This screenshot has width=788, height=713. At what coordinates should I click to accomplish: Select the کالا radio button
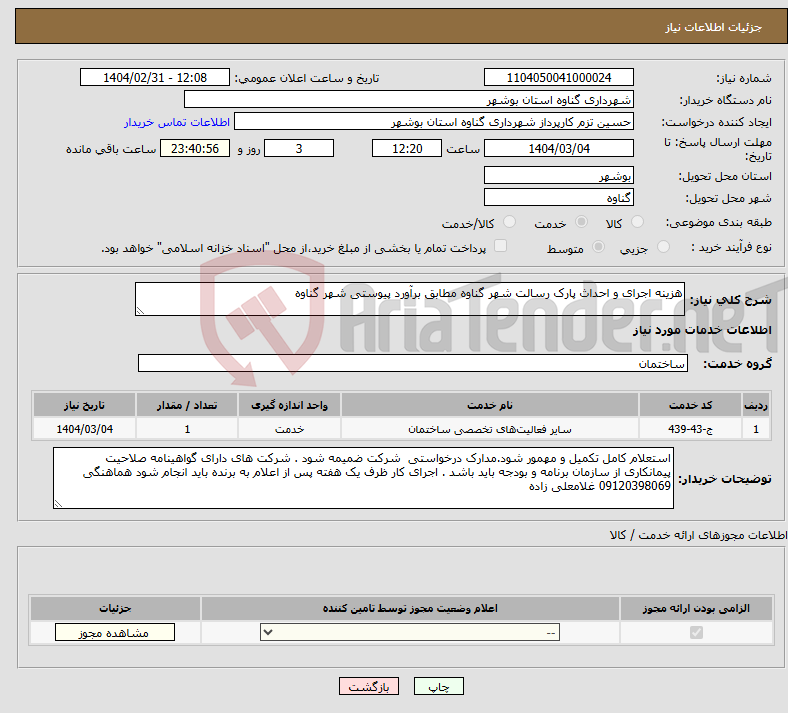(637, 222)
